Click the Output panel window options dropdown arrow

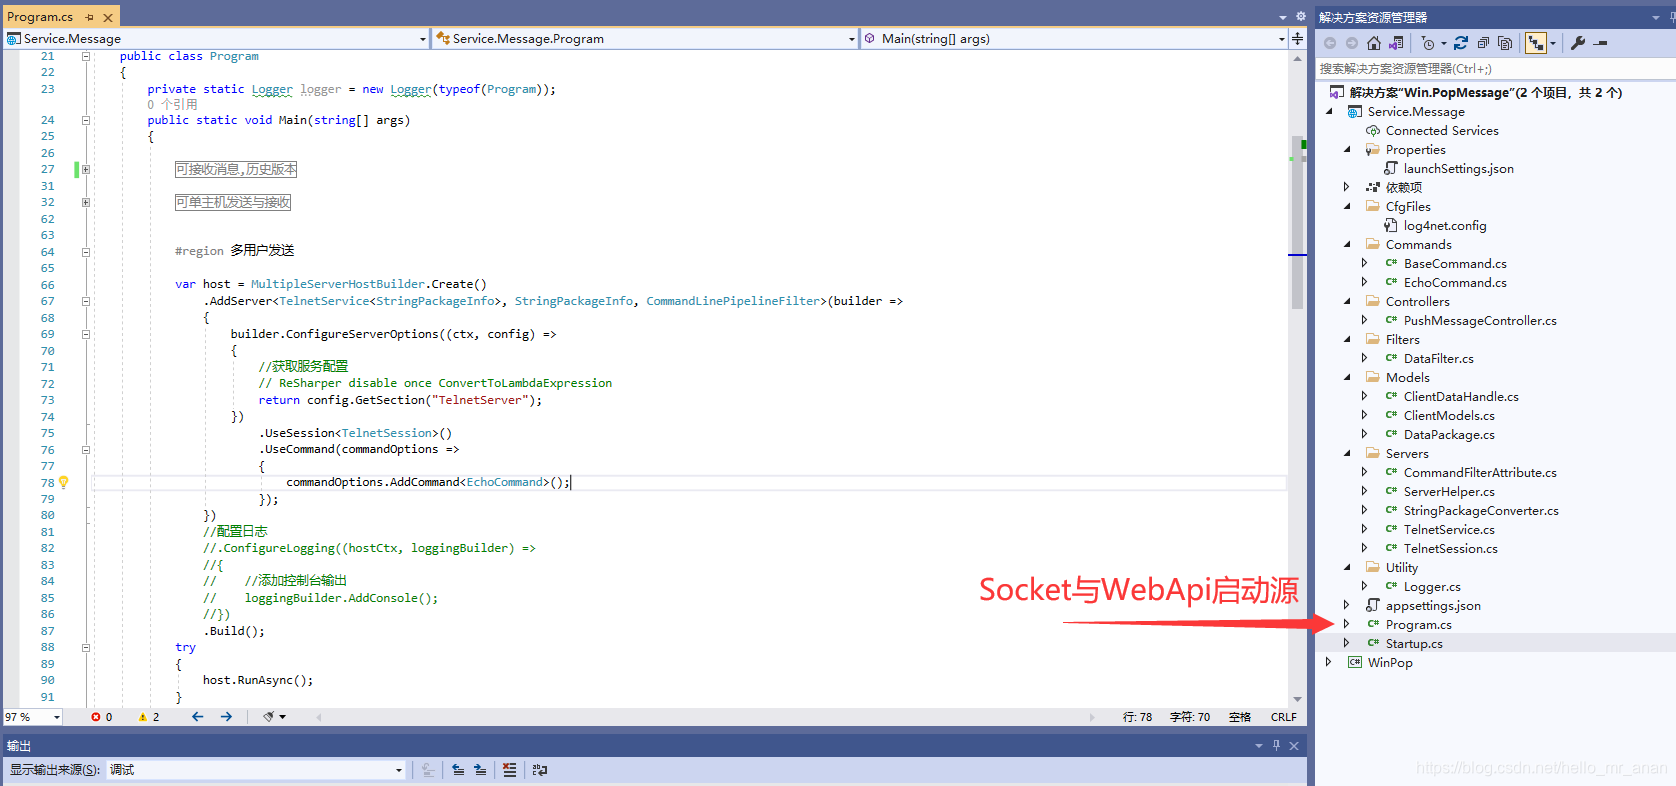point(1259,746)
